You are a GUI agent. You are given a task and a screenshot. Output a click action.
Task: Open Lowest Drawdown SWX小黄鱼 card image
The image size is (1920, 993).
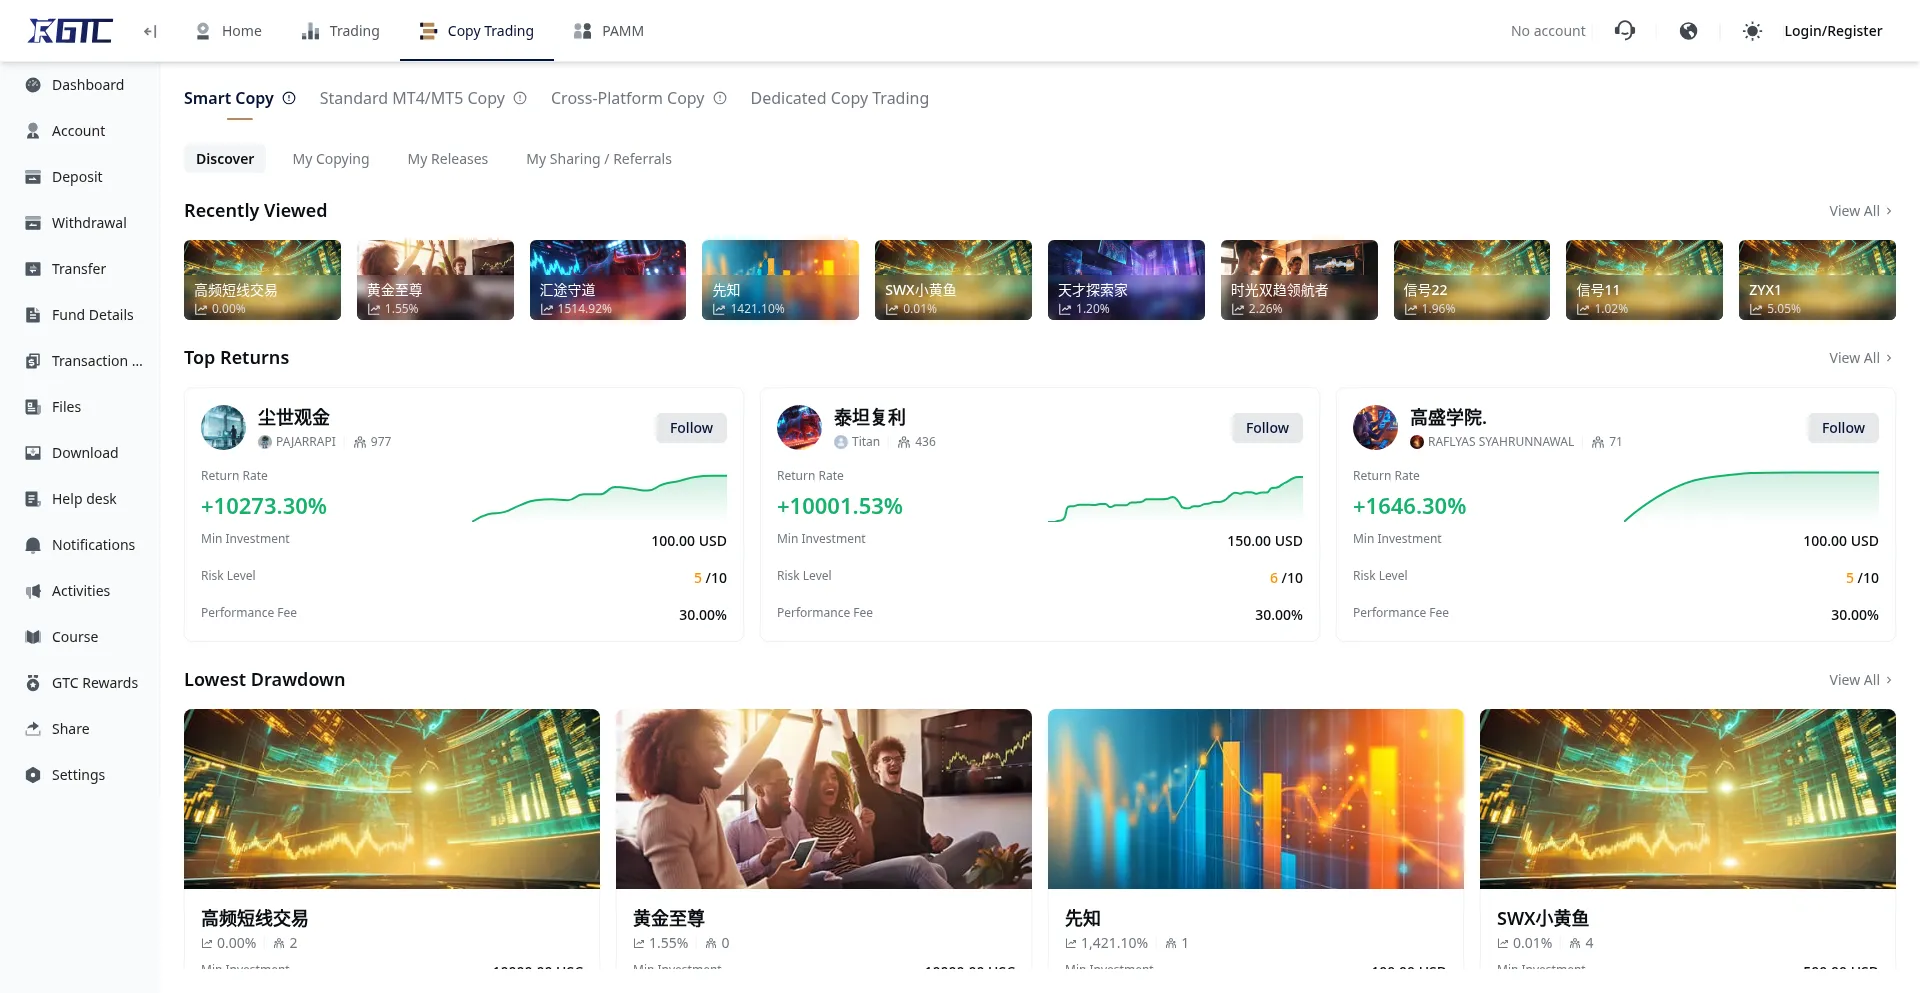point(1688,799)
